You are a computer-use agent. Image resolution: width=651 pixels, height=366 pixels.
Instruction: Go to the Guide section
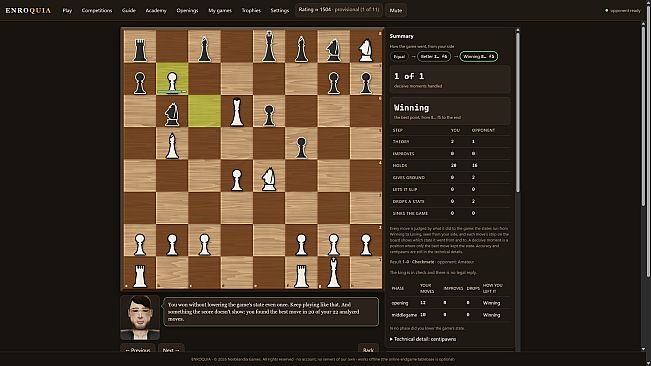[129, 10]
